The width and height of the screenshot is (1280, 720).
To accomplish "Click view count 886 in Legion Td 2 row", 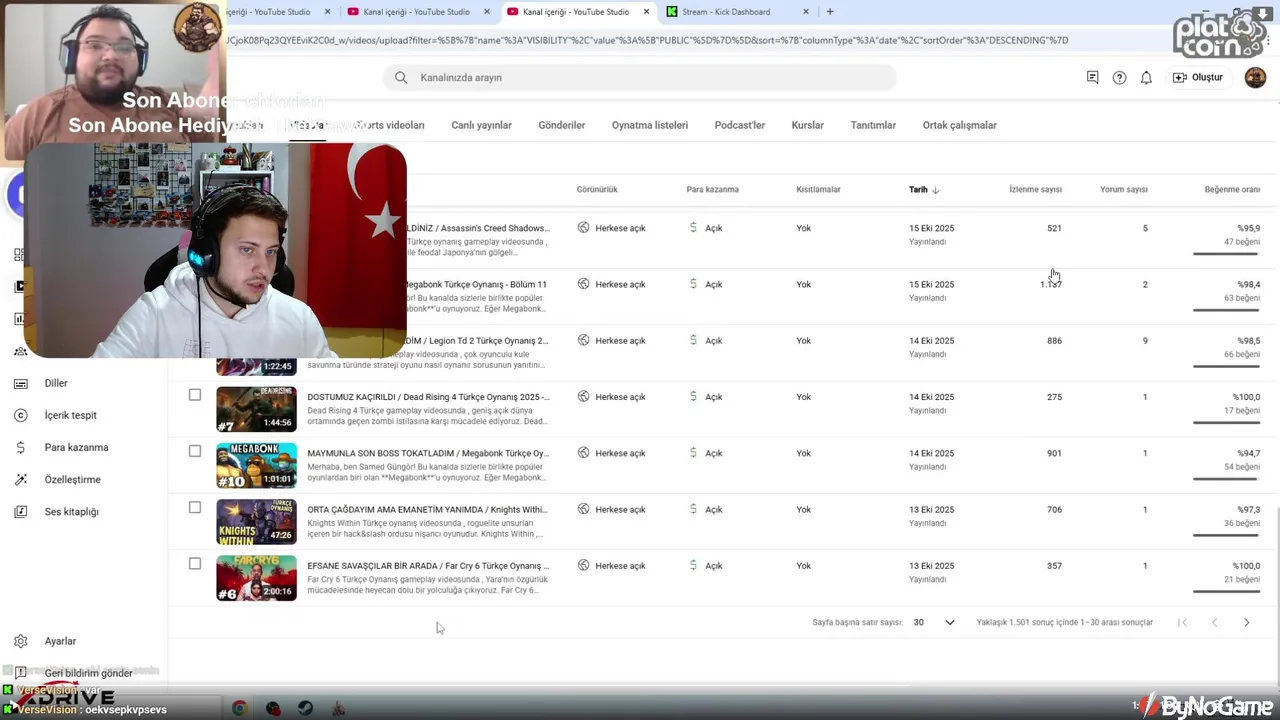I will (1054, 340).
